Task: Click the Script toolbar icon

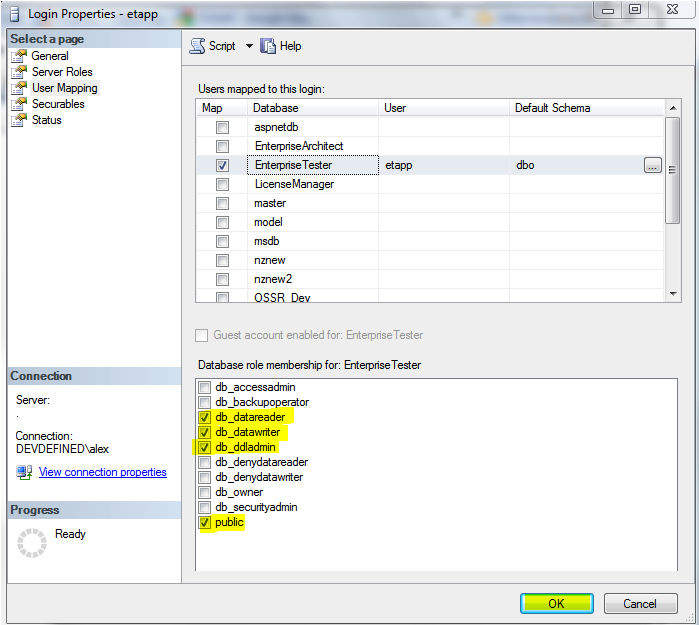Action: [197, 46]
